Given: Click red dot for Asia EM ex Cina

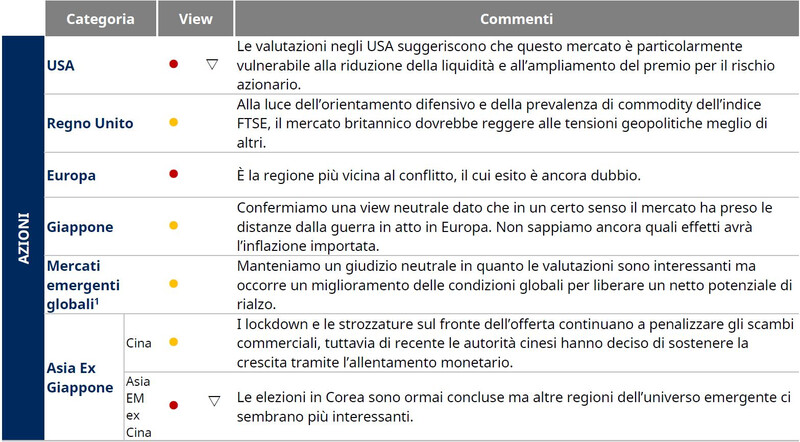Looking at the screenshot, I should 174,404.
